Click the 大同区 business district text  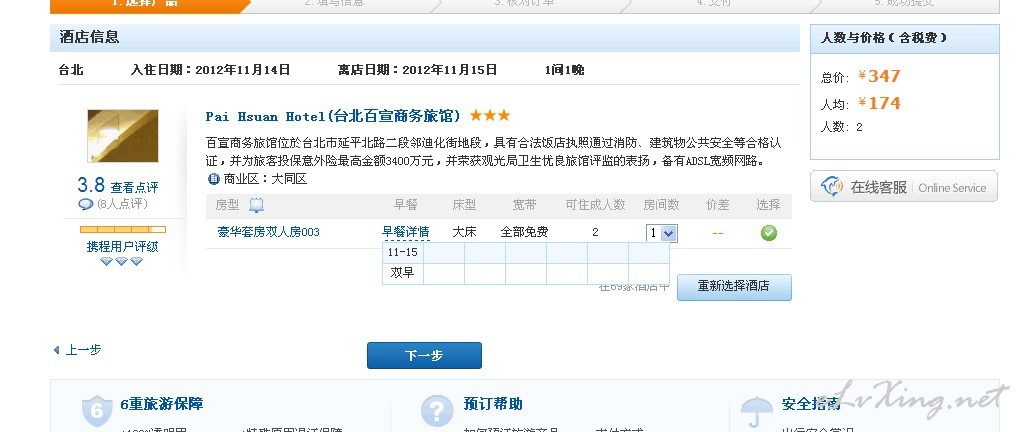click(x=289, y=179)
